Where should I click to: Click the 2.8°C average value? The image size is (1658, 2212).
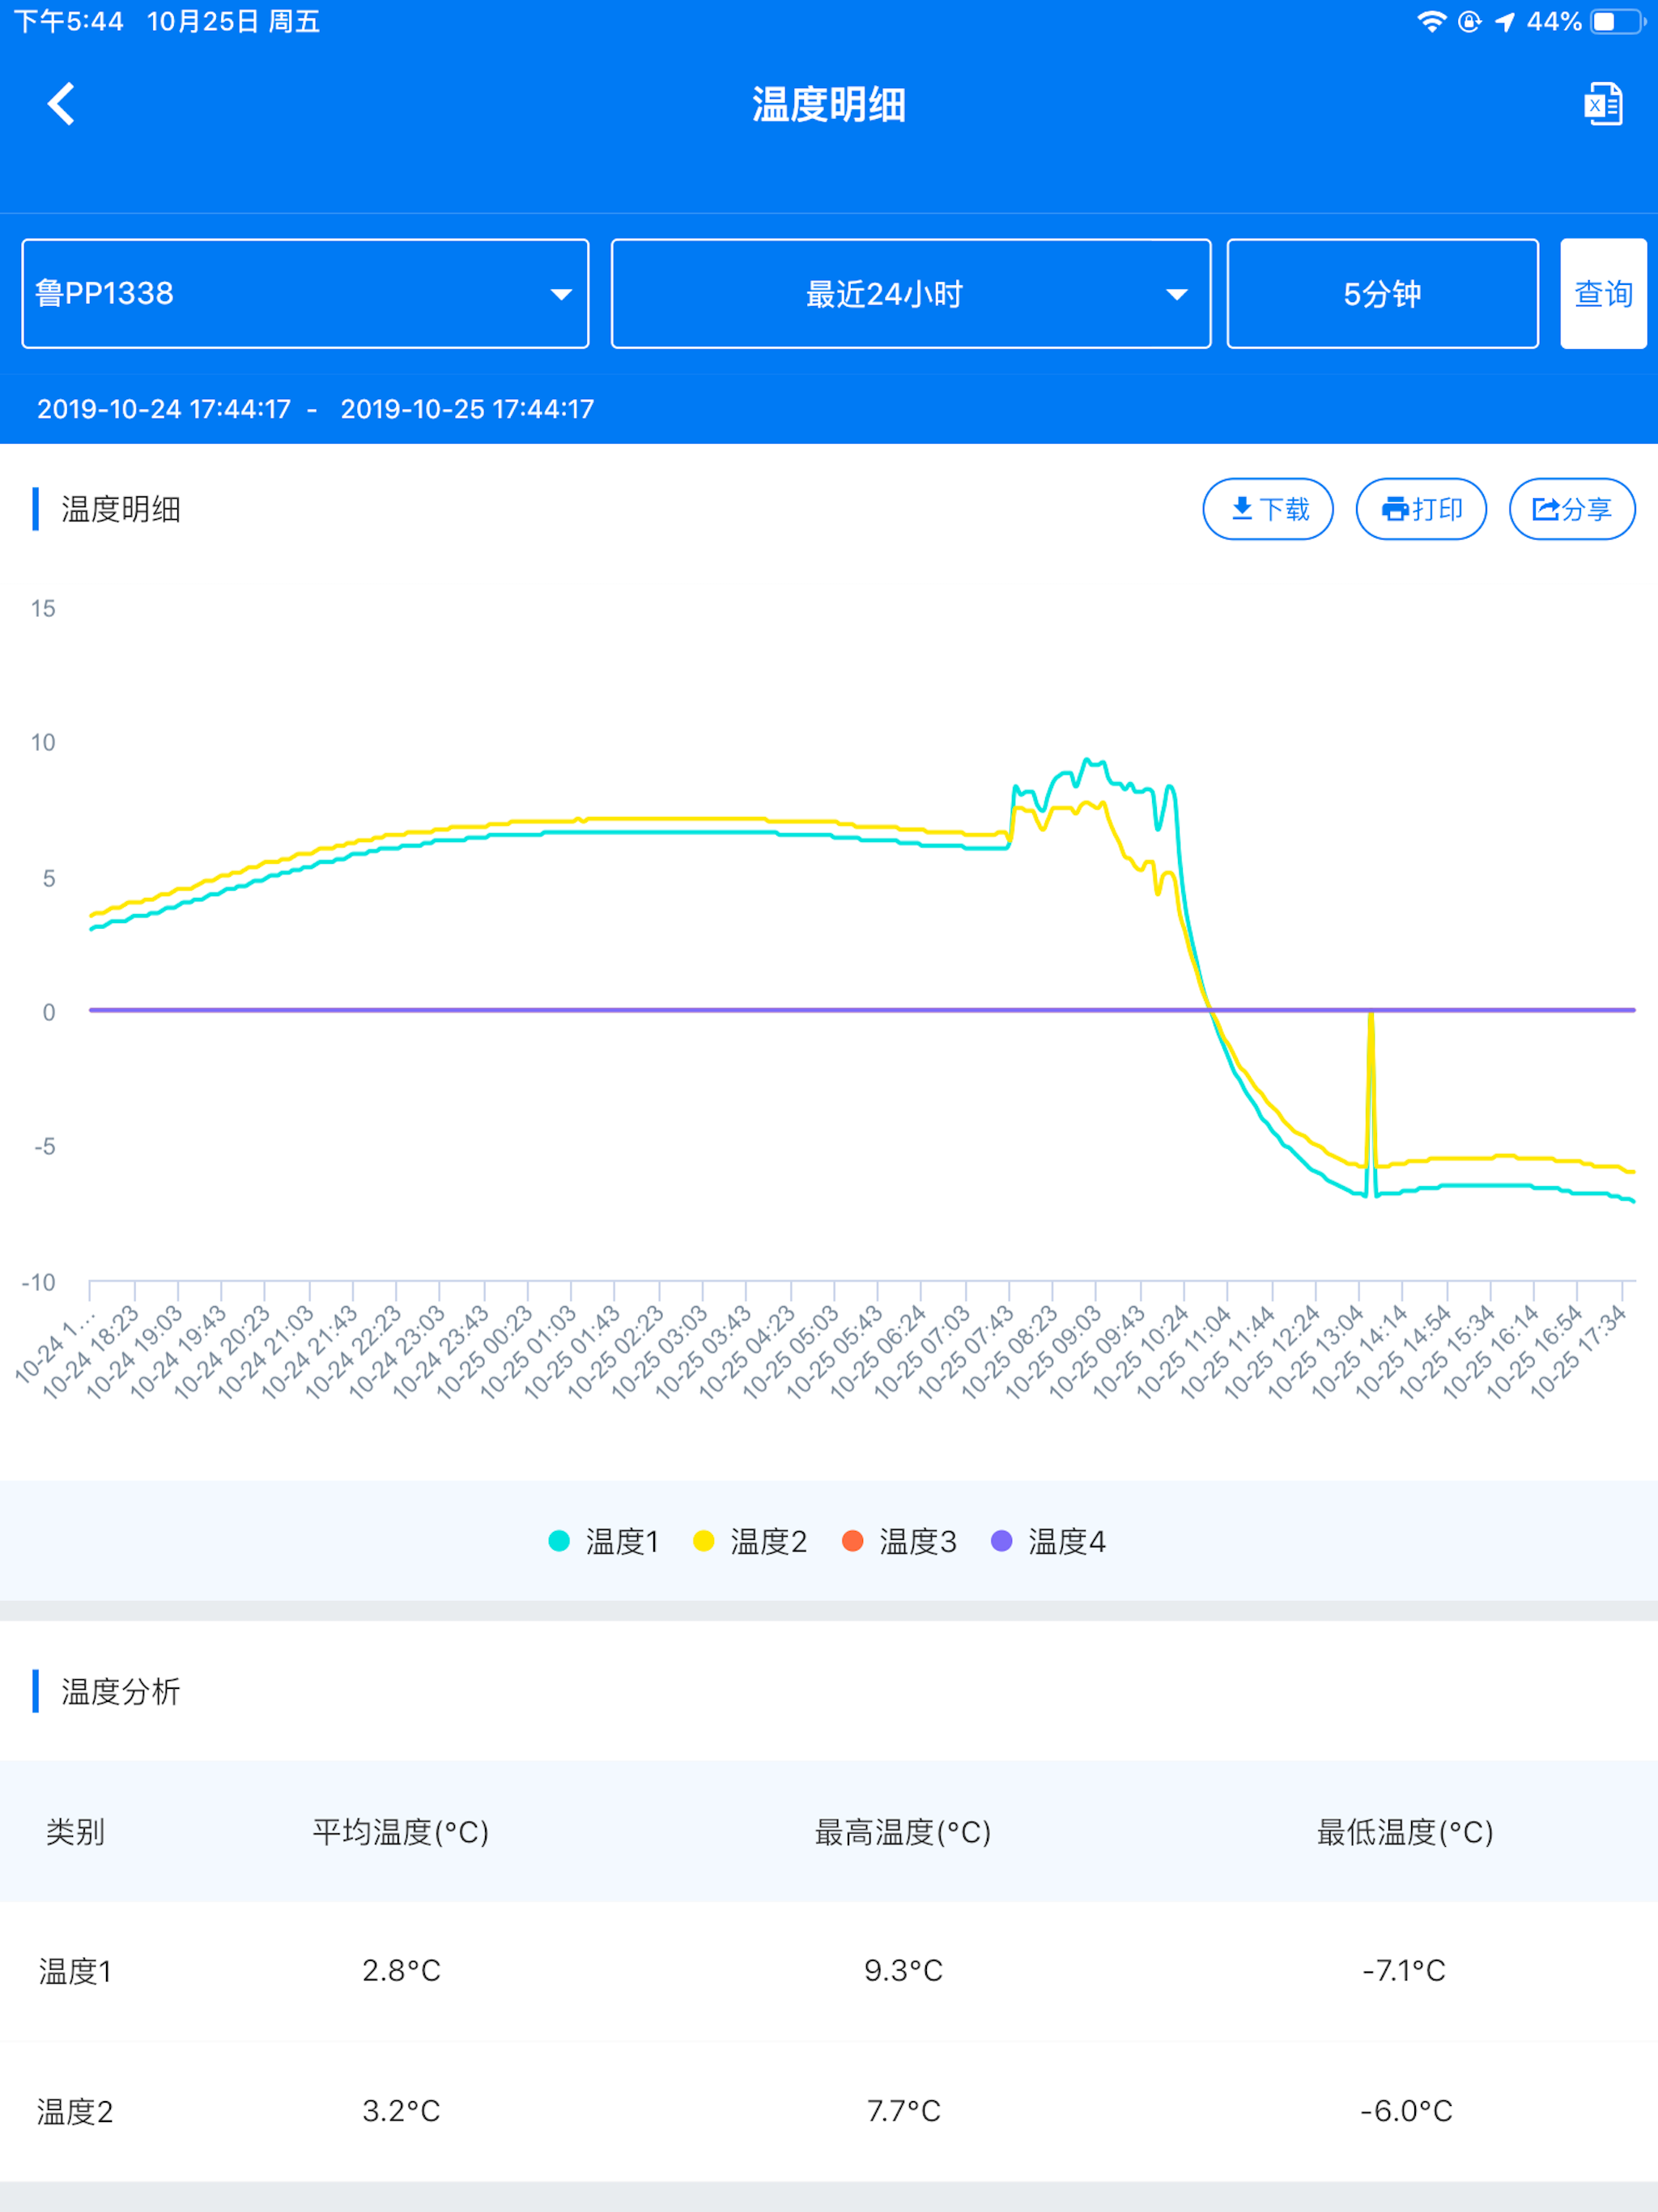pyautogui.click(x=401, y=1970)
